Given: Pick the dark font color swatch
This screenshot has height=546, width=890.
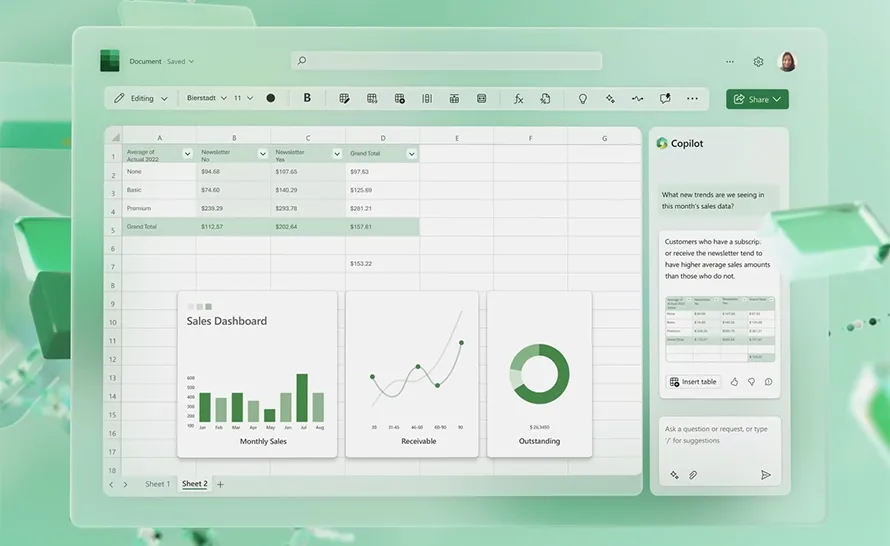Looking at the screenshot, I should coord(271,98).
